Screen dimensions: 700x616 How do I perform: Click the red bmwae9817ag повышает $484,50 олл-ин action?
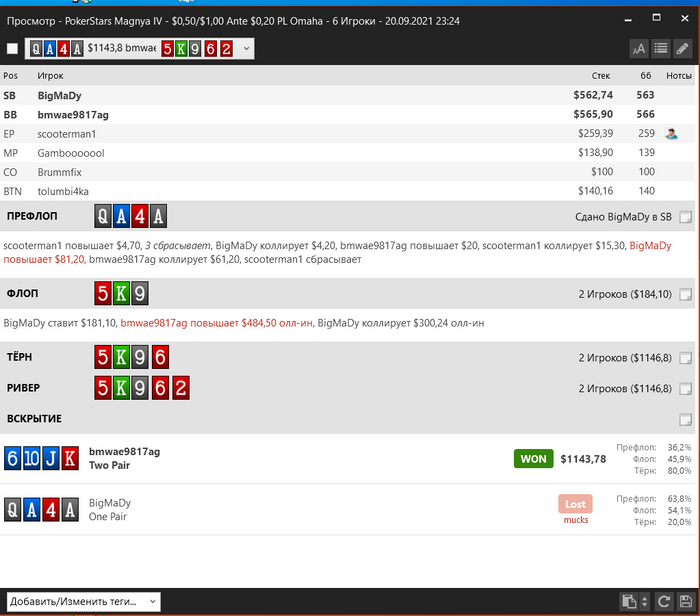coord(217,323)
